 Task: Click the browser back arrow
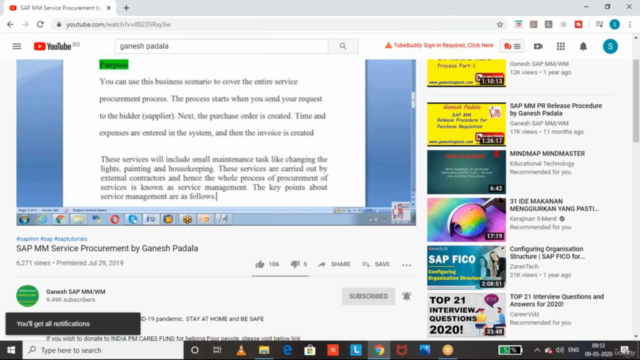(10, 24)
